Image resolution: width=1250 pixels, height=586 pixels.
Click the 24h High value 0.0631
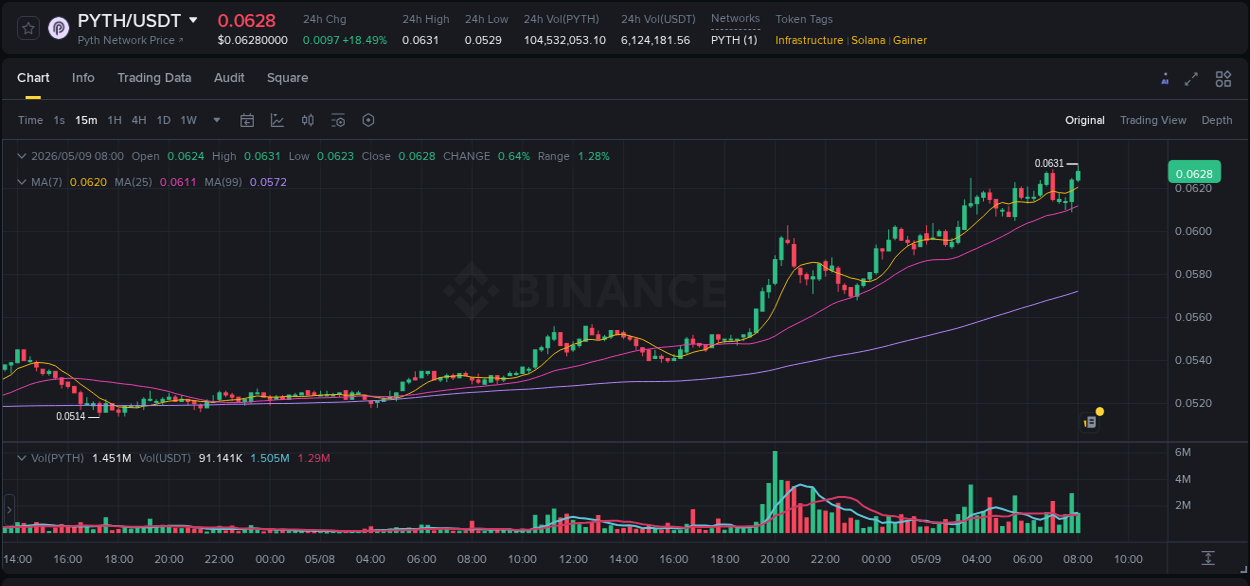tap(420, 40)
